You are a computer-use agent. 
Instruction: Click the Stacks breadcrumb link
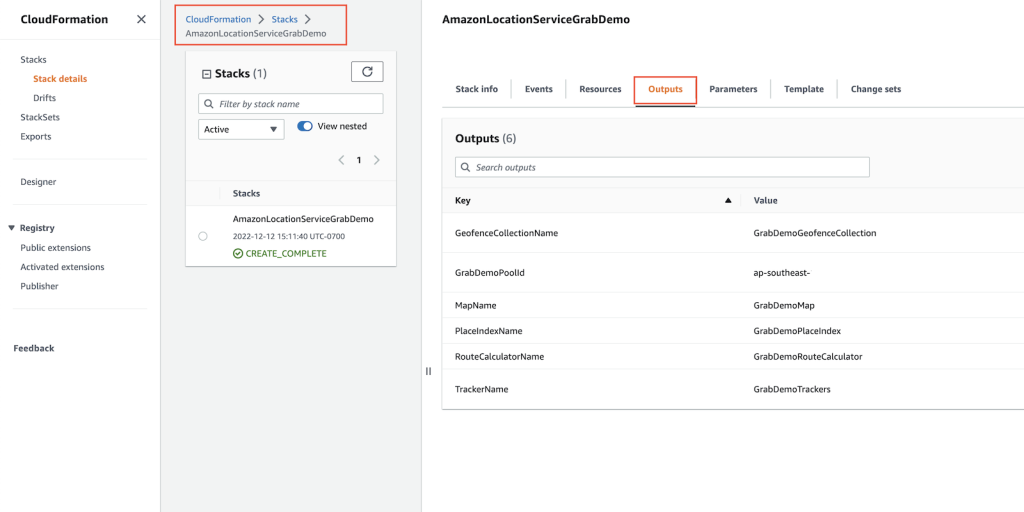[284, 19]
